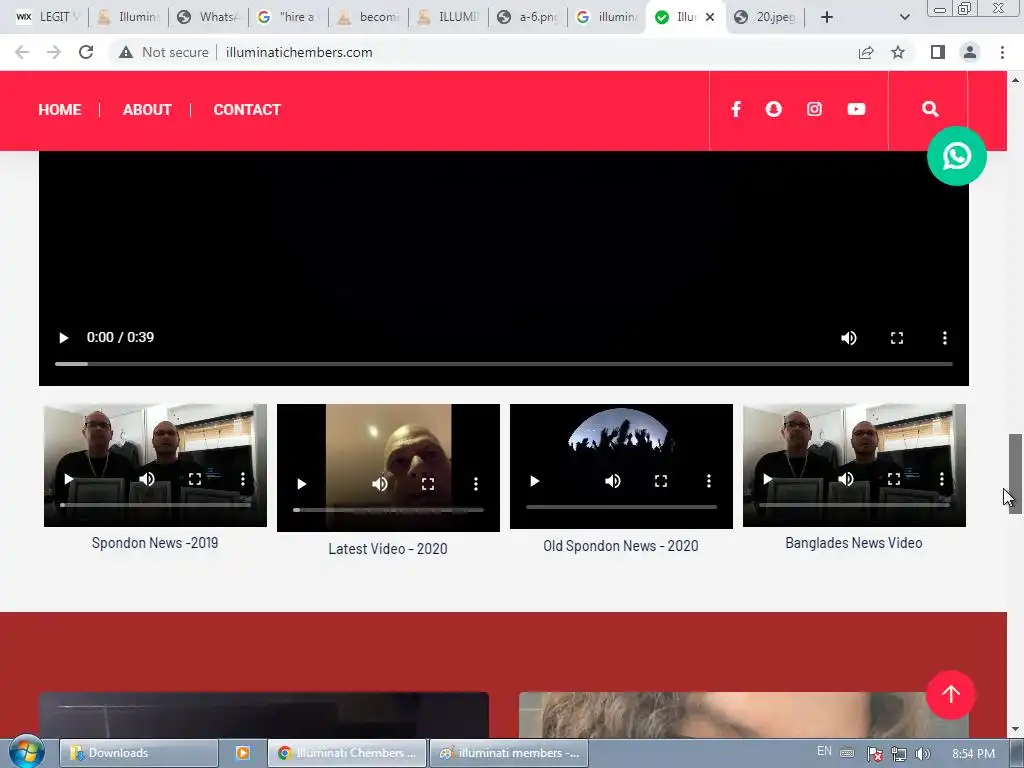1024x768 pixels.
Task: Reload the current page
Action: tap(86, 52)
